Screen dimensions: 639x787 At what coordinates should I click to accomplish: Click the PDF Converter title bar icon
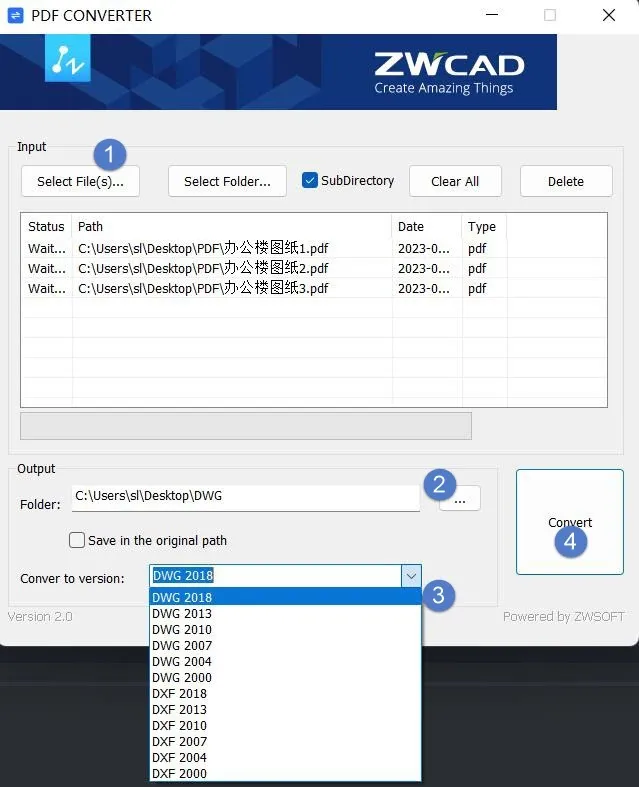tap(16, 16)
